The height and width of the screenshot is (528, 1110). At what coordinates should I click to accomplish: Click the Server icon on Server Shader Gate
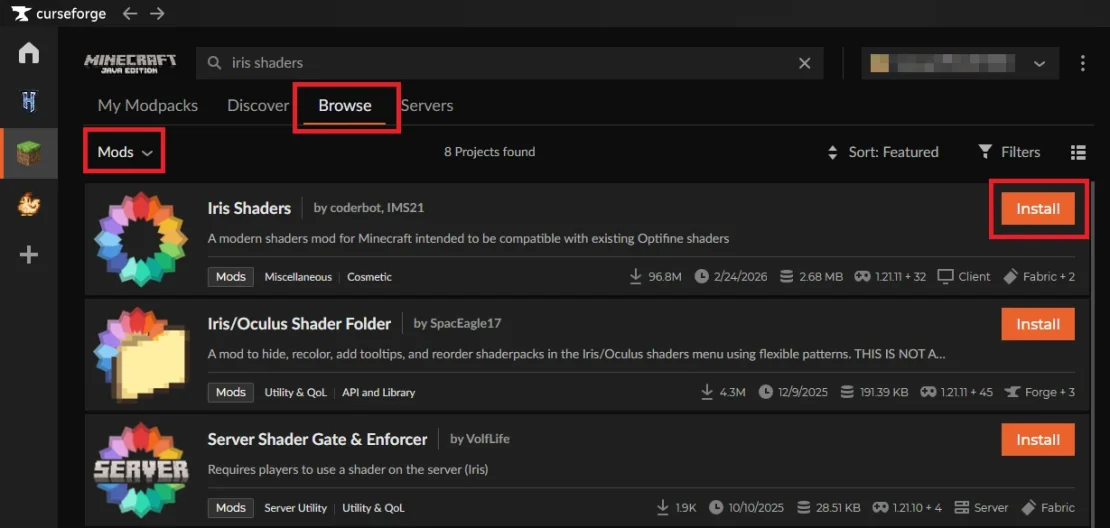[961, 507]
